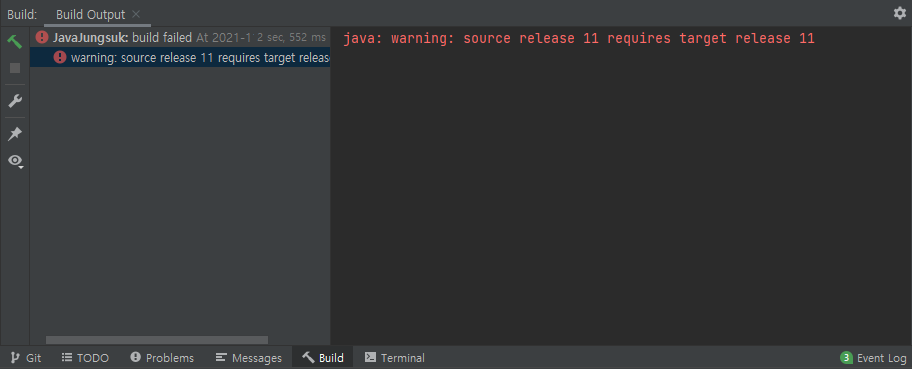Click the horizontal scrollbar in build tree
The width and height of the screenshot is (912, 369).
tap(157, 340)
